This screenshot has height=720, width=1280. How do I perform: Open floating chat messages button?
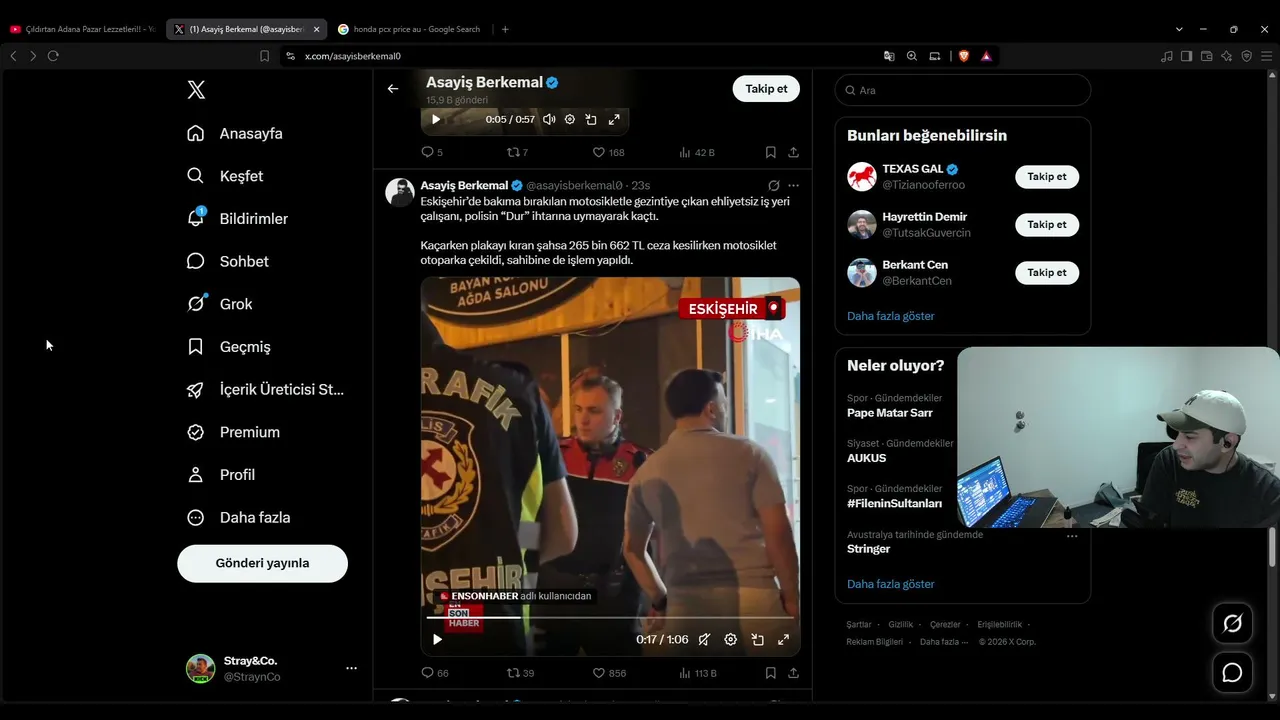1232,673
